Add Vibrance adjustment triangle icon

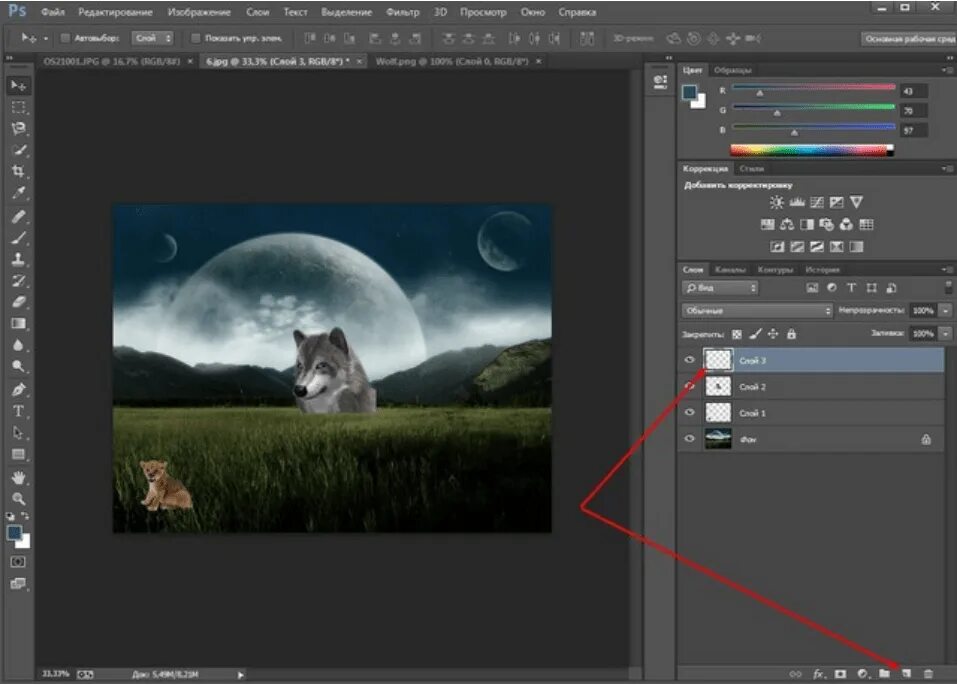click(x=856, y=202)
